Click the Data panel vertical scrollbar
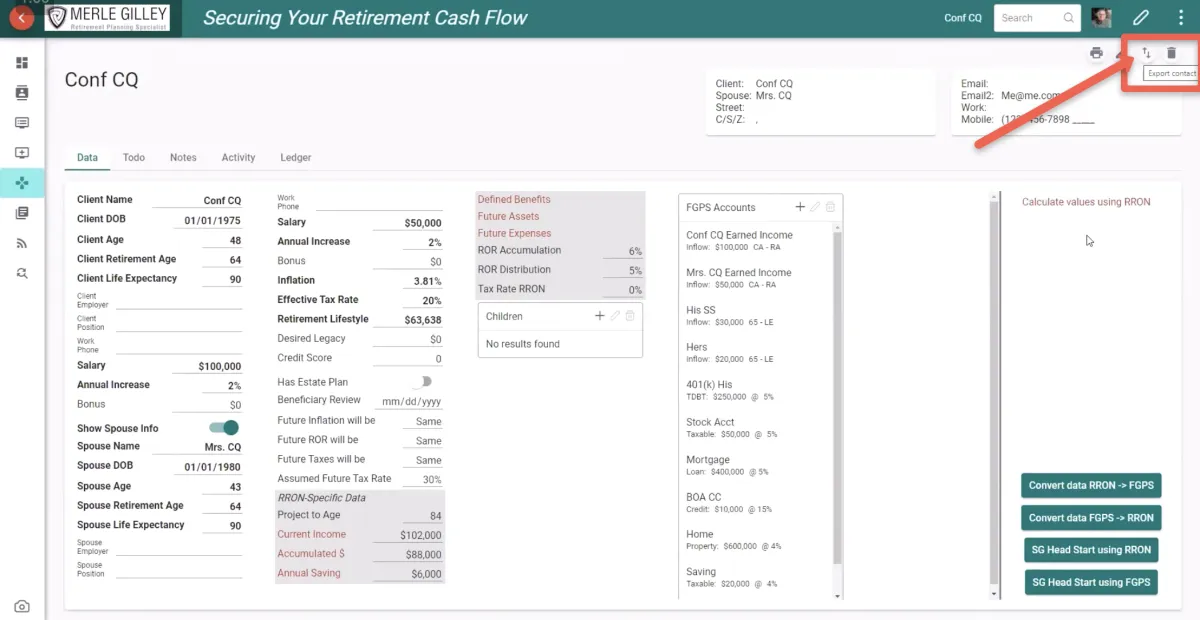1200x620 pixels. click(x=994, y=396)
